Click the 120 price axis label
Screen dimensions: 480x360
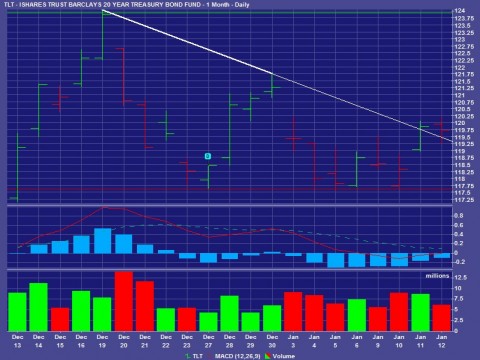pos(460,123)
